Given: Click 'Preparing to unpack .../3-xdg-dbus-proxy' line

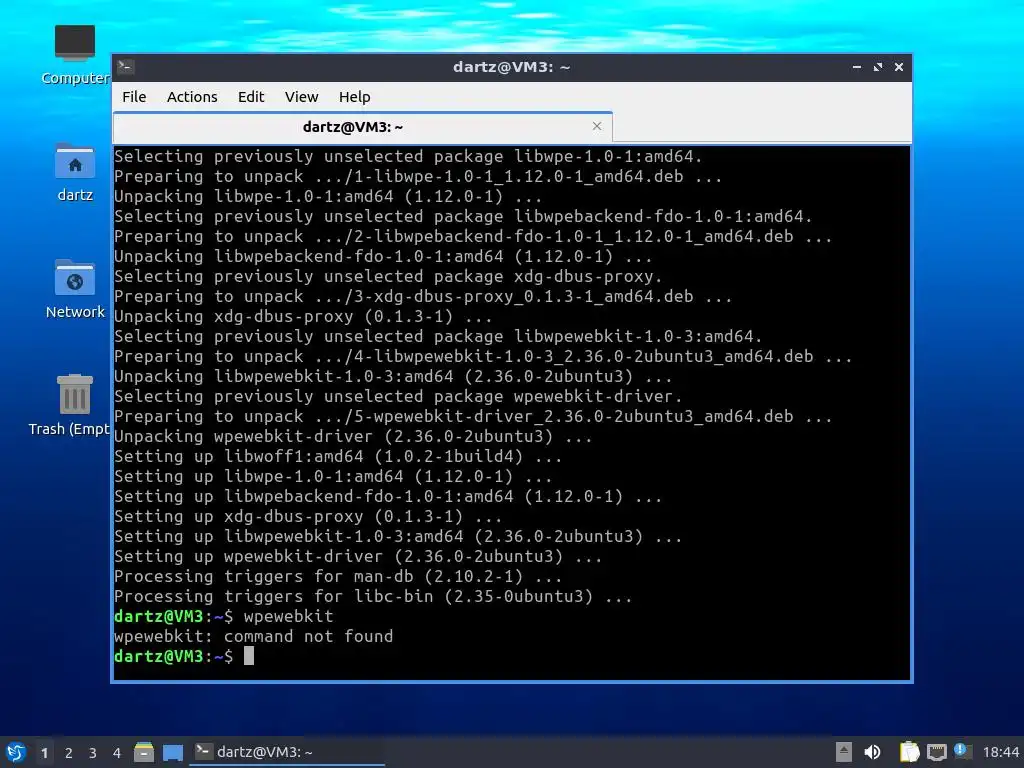Looking at the screenshot, I should tap(423, 296).
